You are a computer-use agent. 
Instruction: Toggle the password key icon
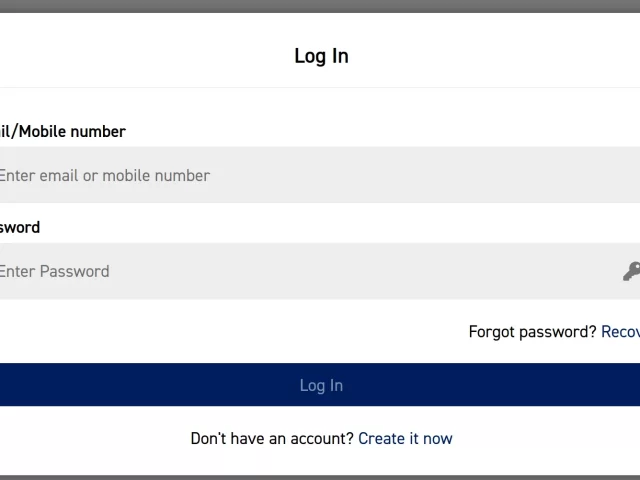[631, 271]
